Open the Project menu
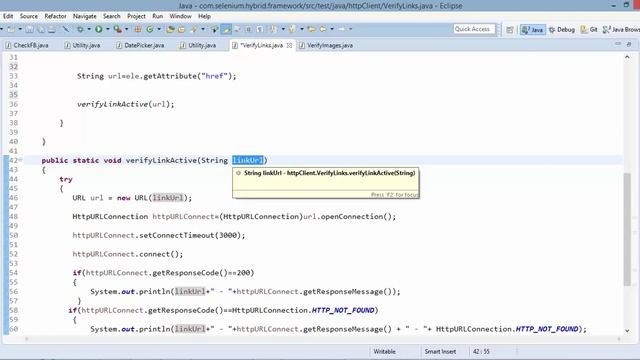Viewport: 640px width, 360px height. click(136, 16)
